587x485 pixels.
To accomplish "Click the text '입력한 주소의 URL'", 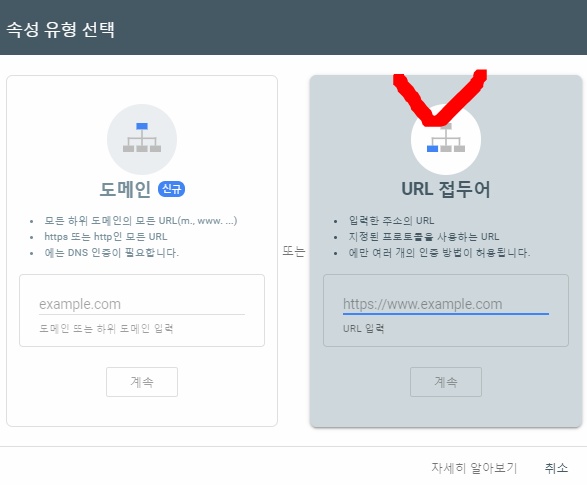I will (391, 220).
